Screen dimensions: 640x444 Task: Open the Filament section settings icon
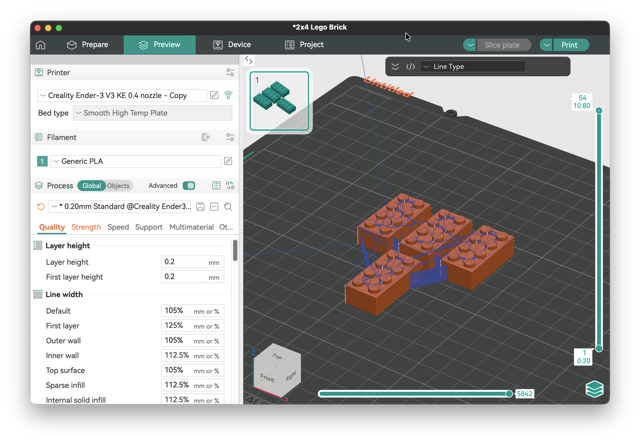pos(230,137)
